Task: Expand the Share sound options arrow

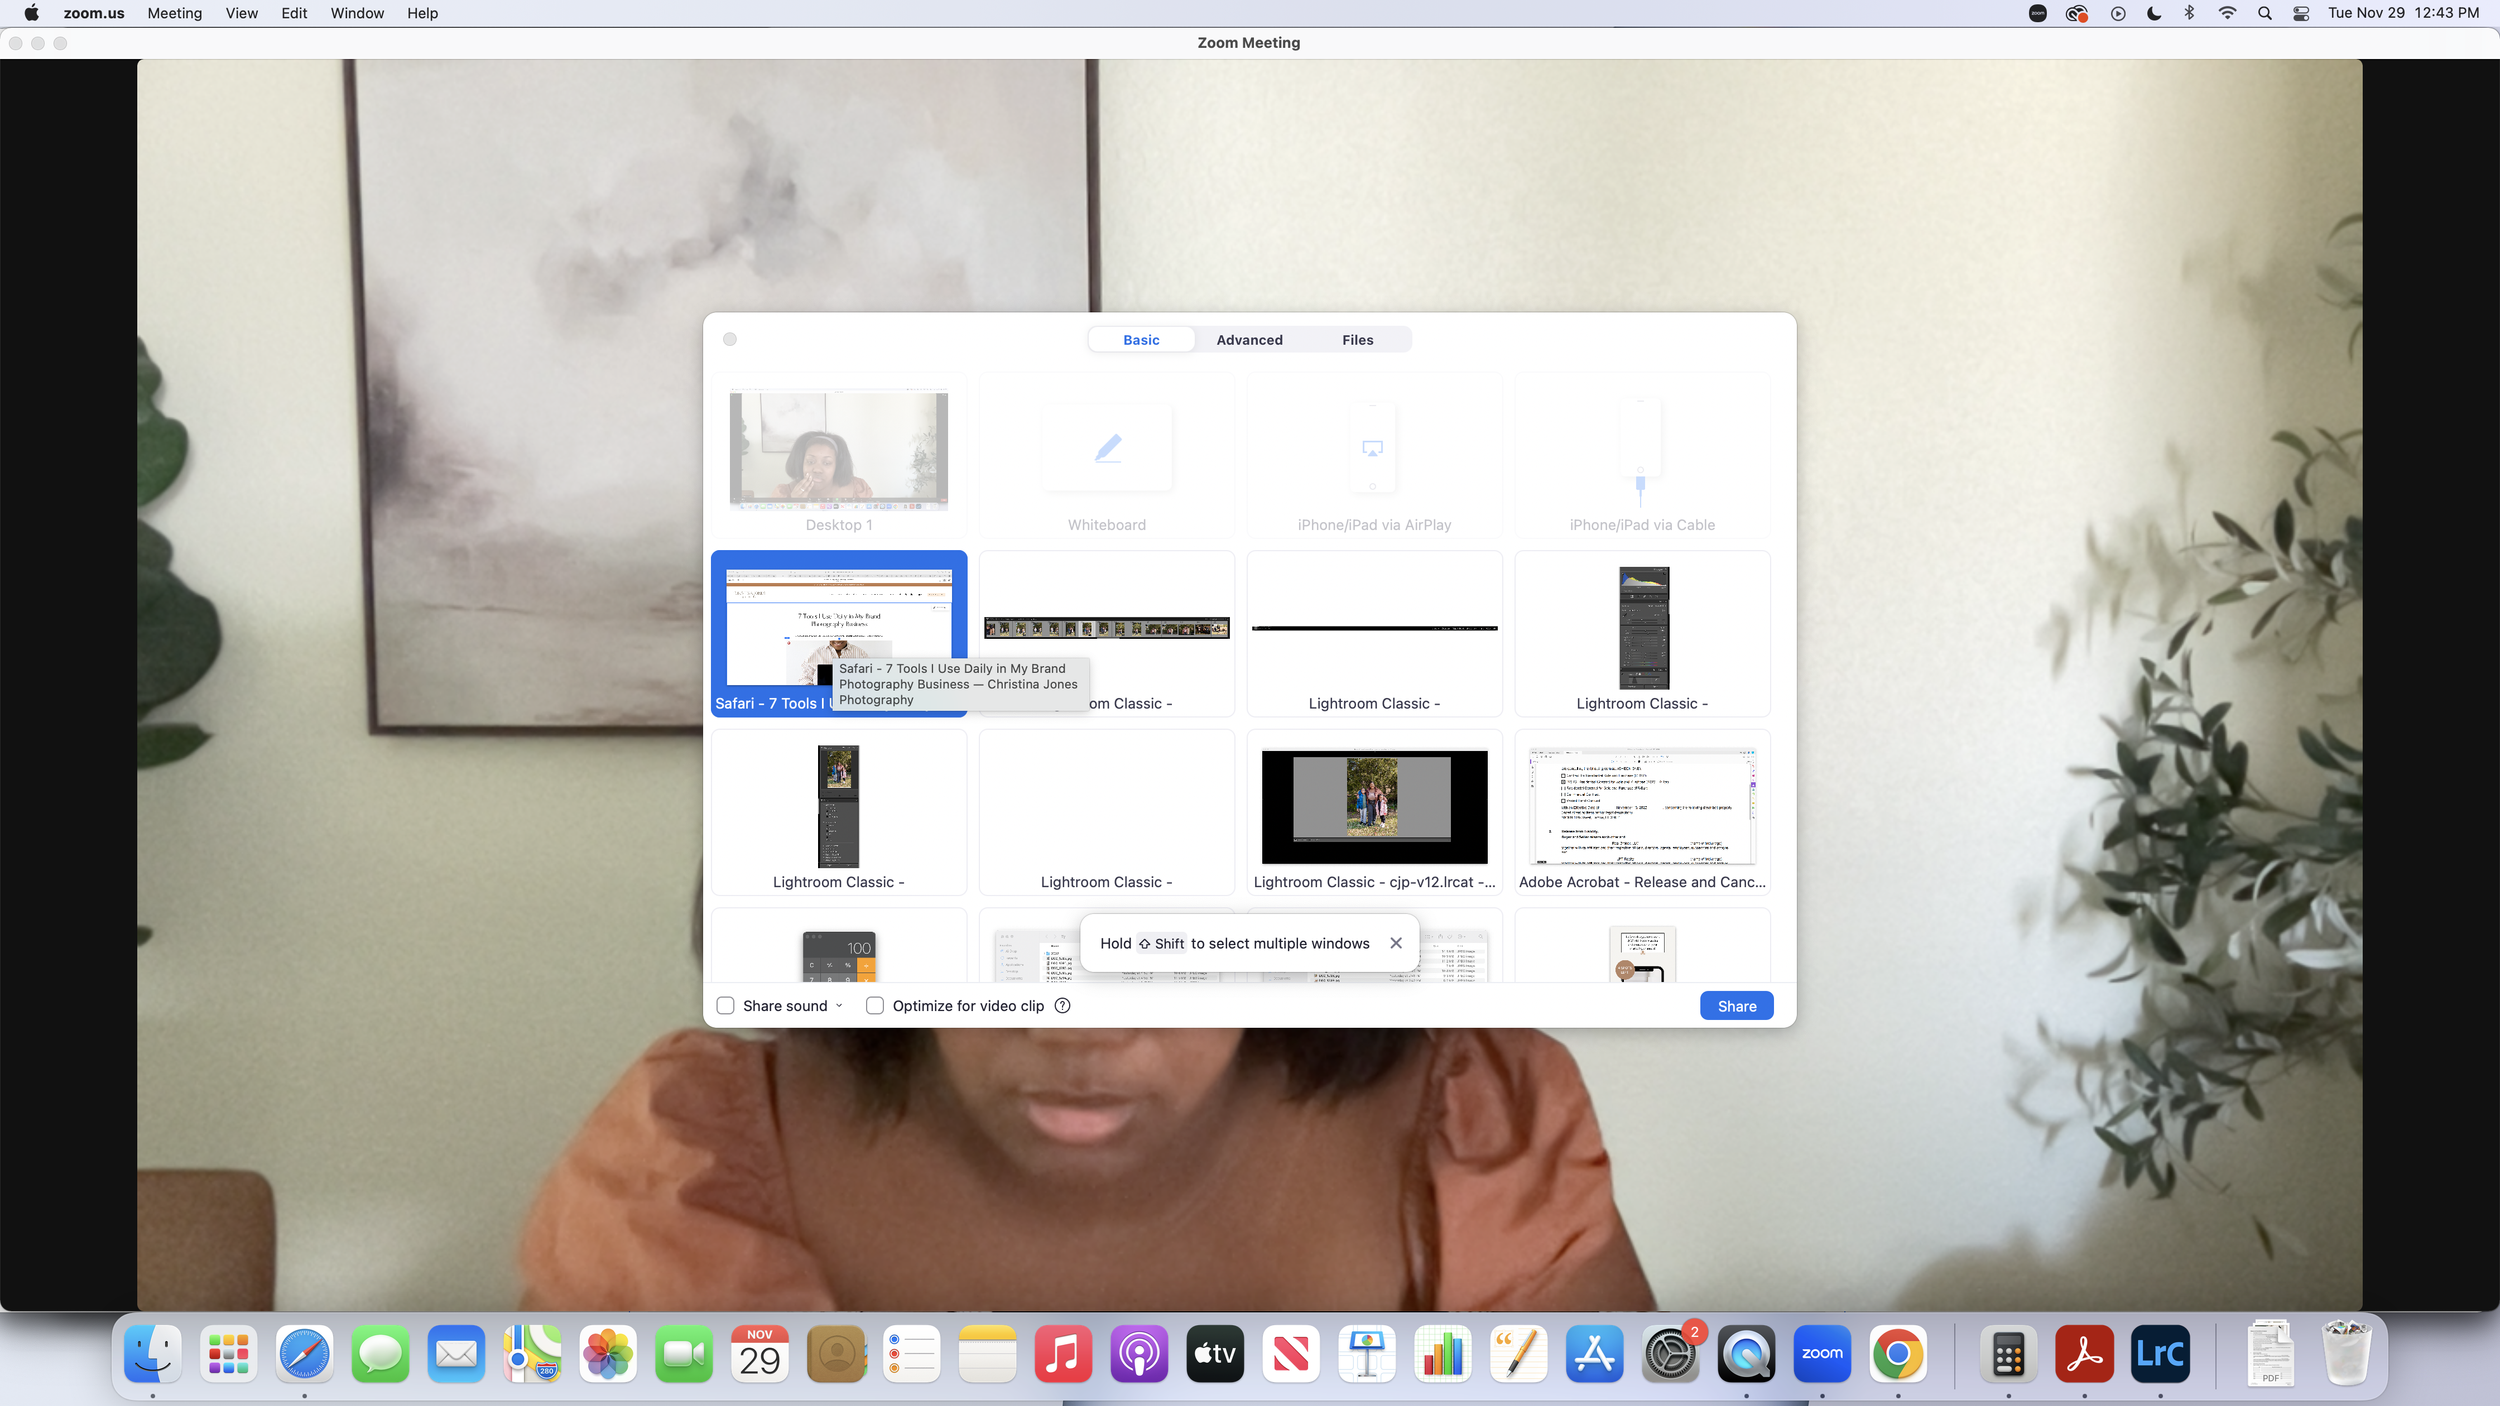Action: (x=839, y=1006)
